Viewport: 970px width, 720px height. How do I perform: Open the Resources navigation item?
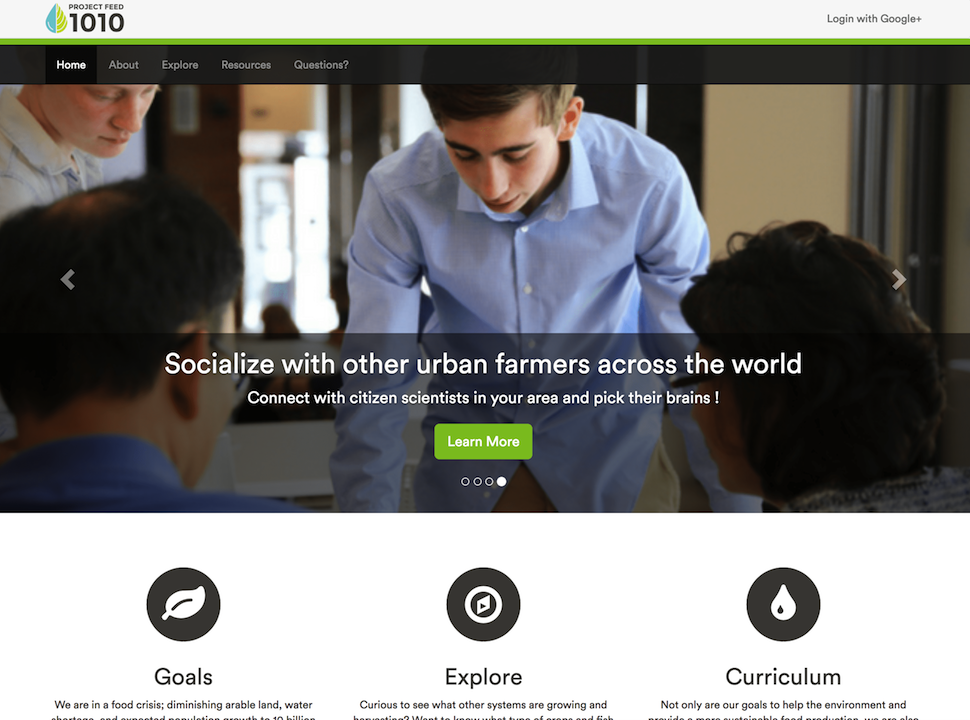(246, 65)
